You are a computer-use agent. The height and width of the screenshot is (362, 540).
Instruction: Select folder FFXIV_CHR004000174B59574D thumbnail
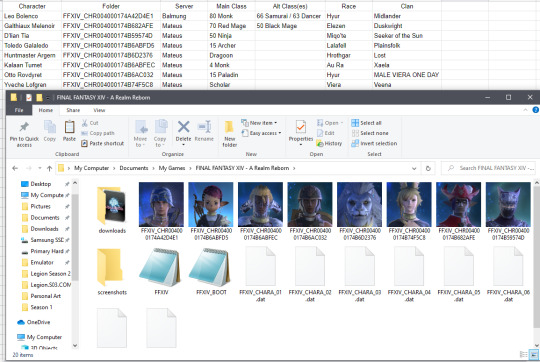coord(508,204)
